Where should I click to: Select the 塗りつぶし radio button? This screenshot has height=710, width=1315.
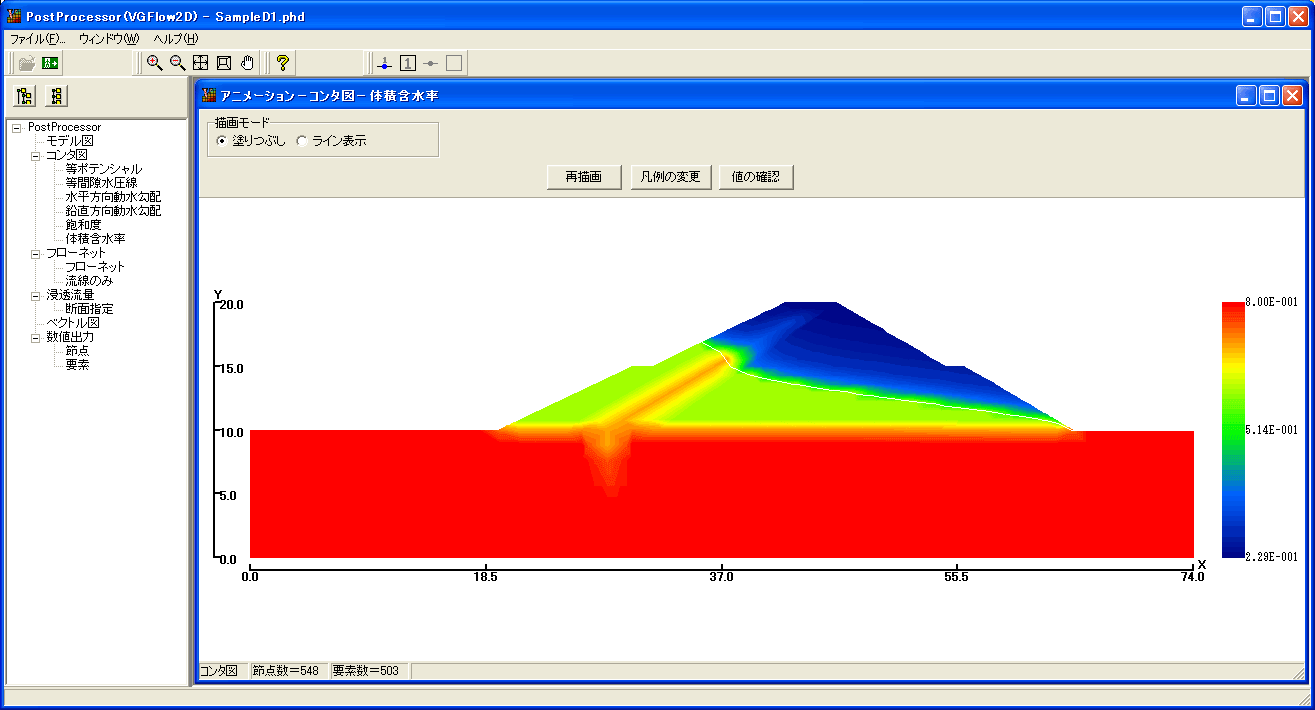pyautogui.click(x=222, y=141)
